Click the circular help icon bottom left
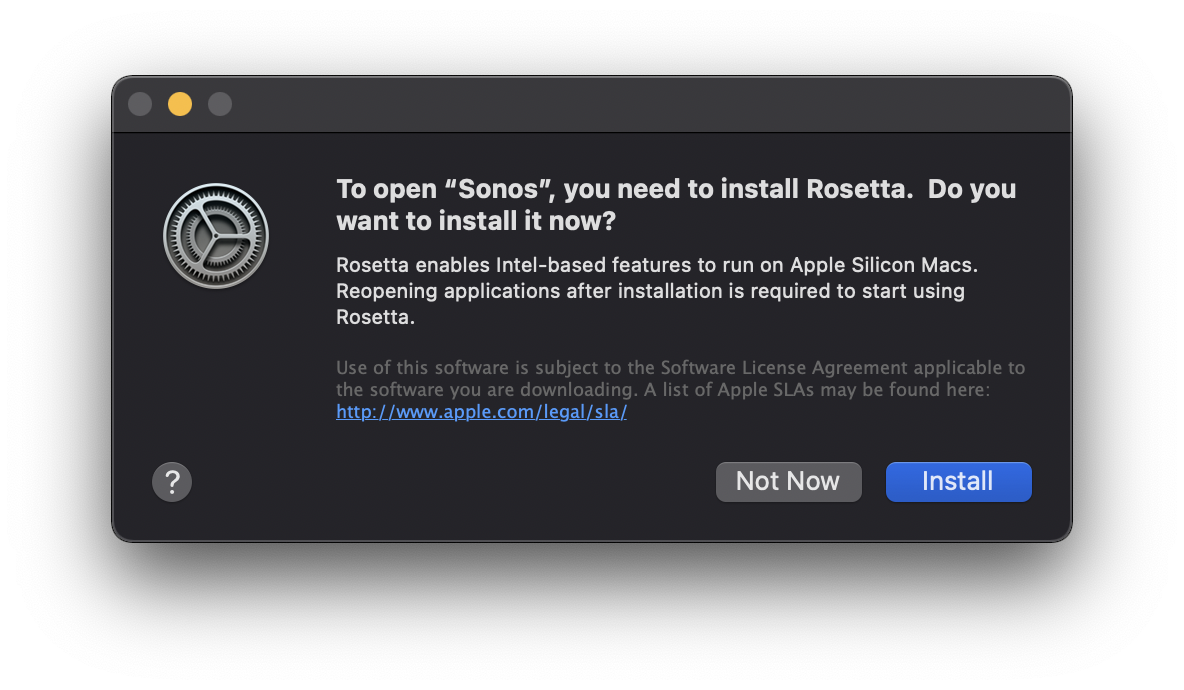This screenshot has height=690, width=1184. [x=171, y=481]
